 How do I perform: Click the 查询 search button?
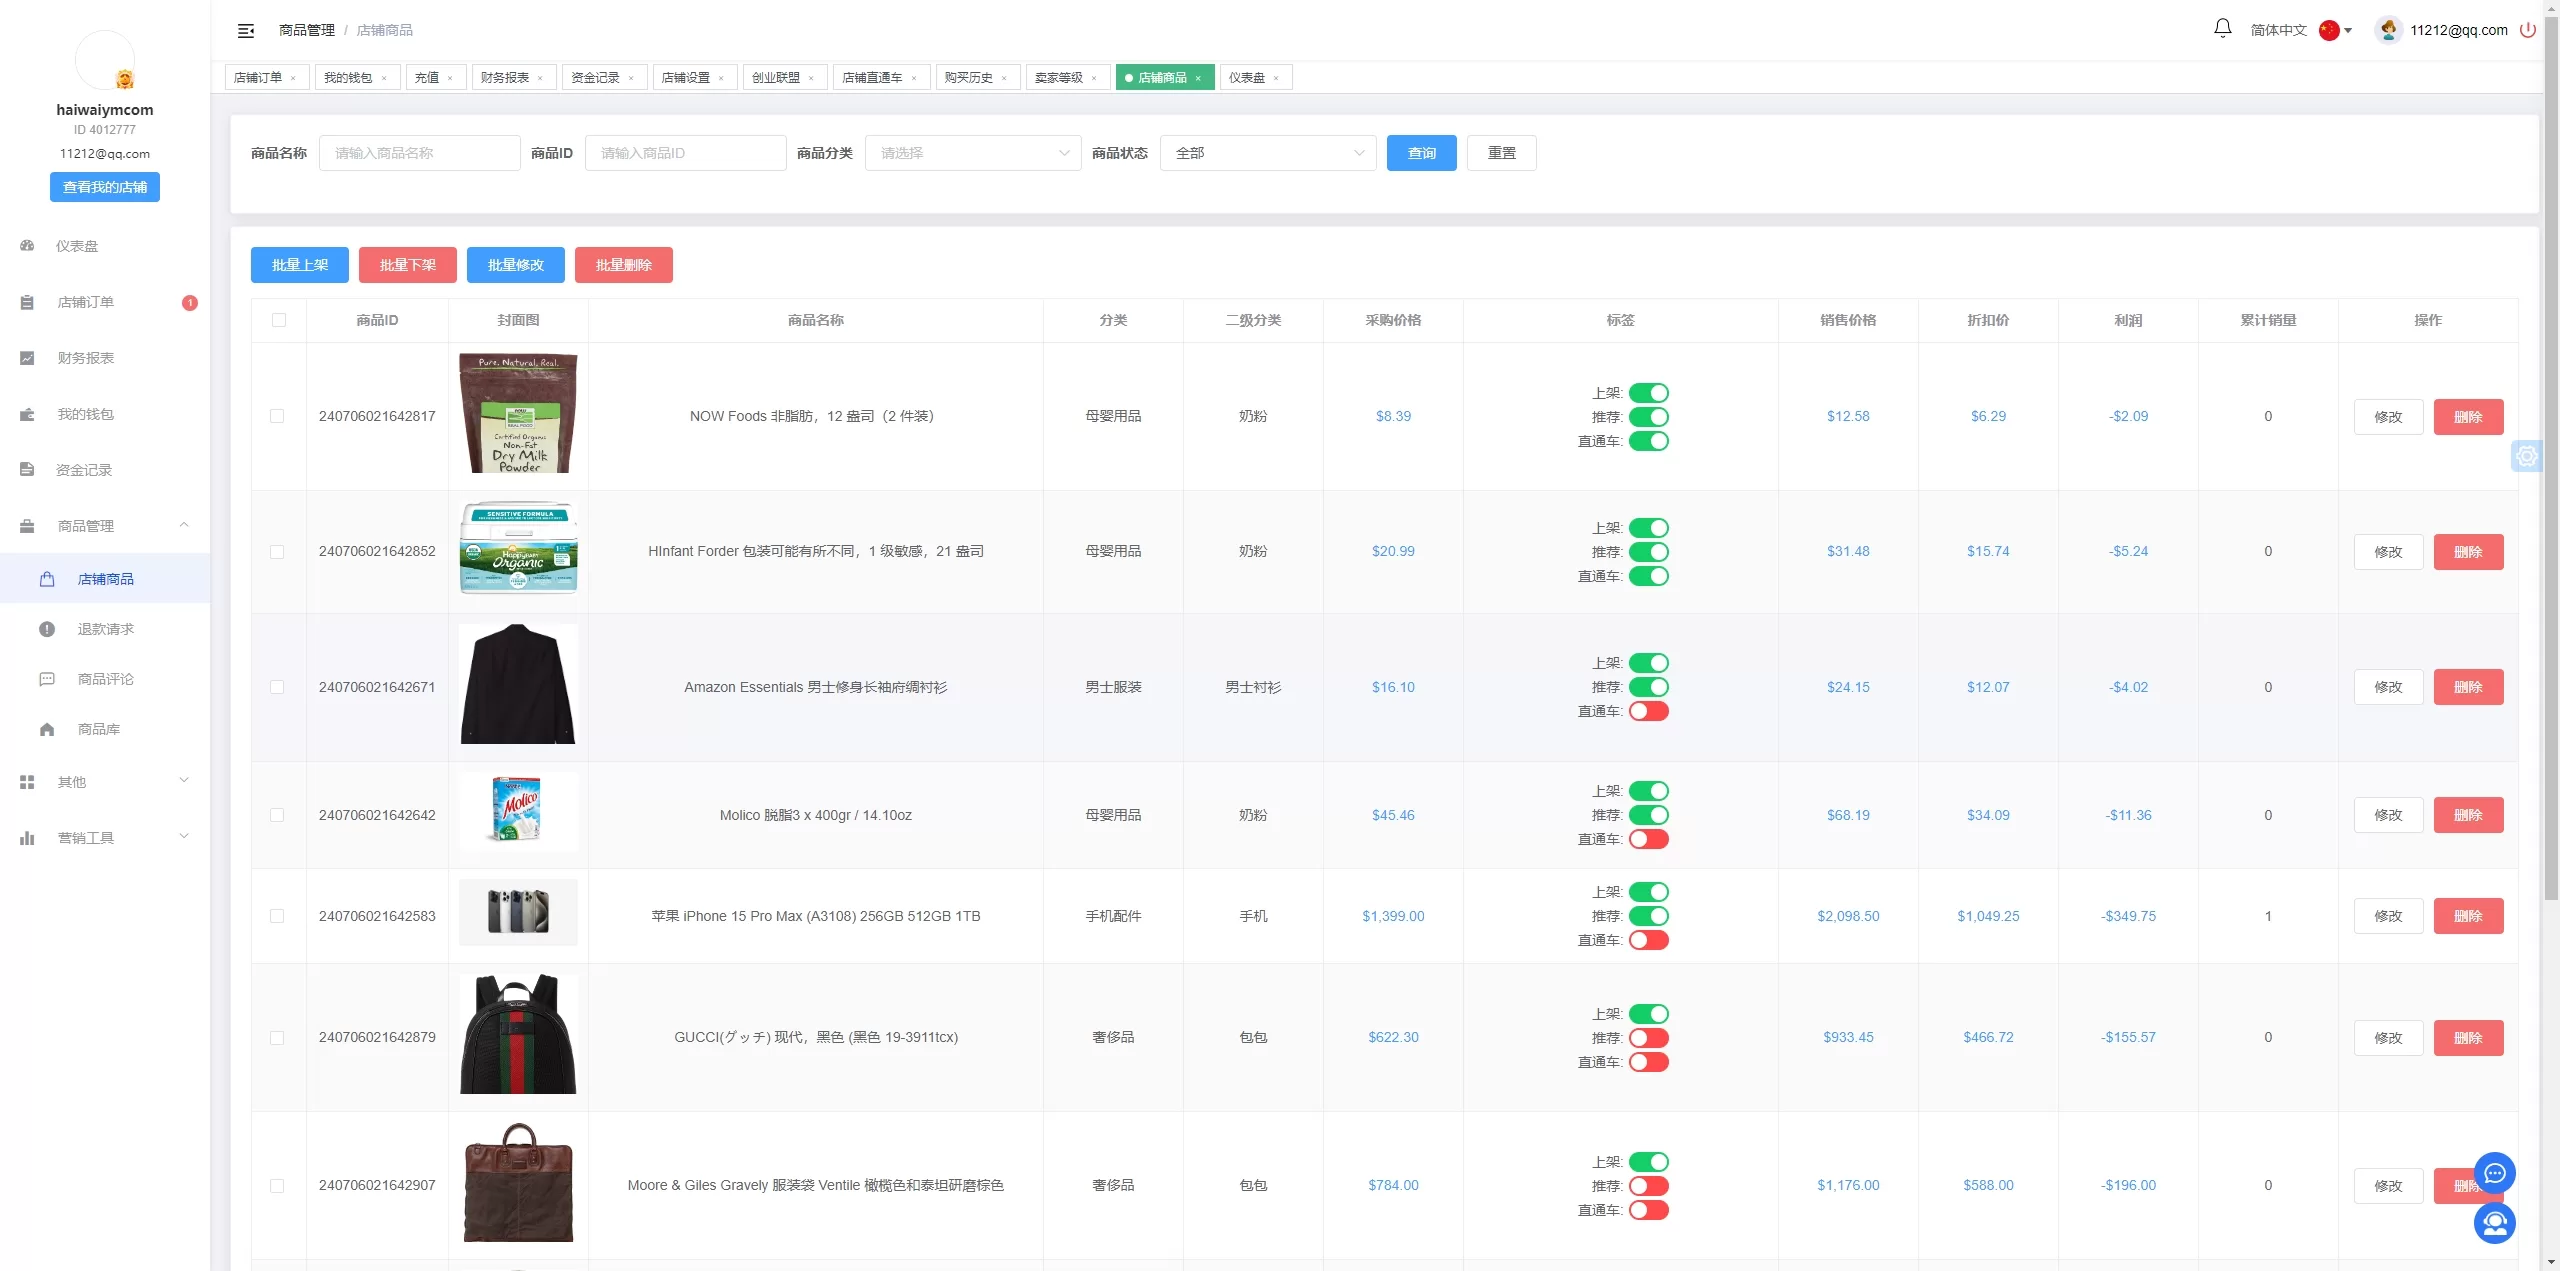click(1421, 153)
